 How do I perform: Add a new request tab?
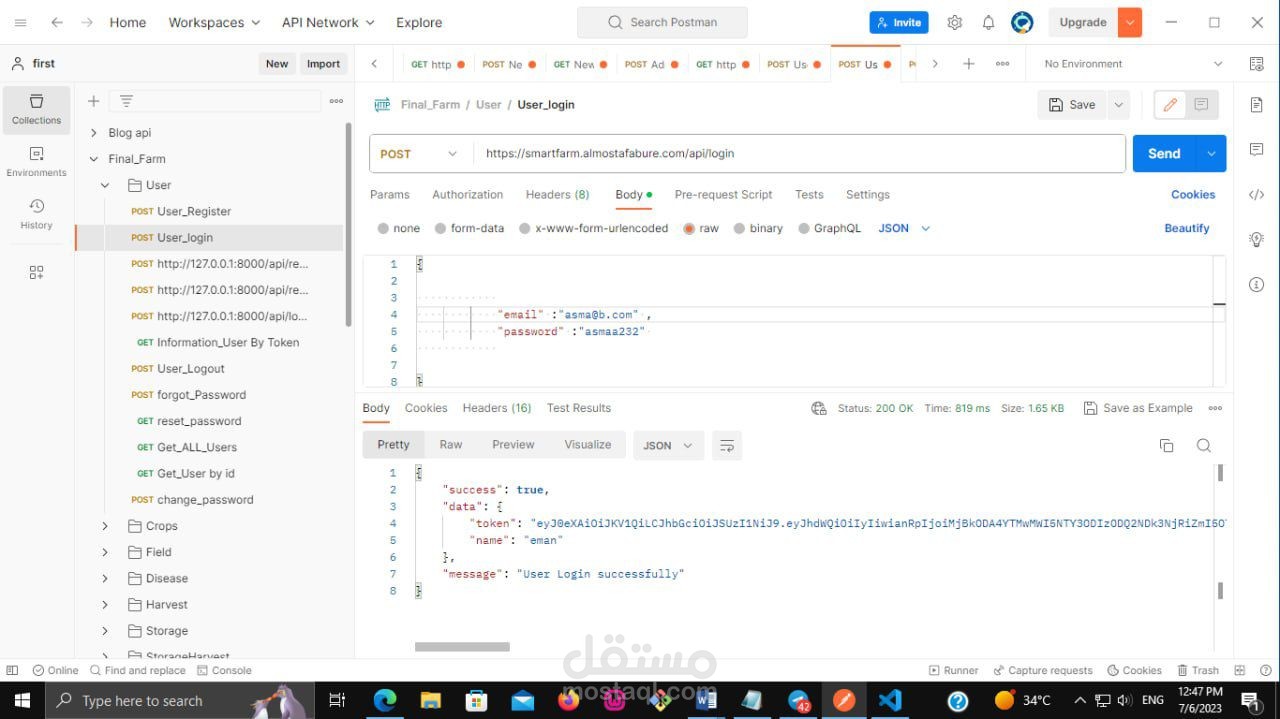coord(968,64)
